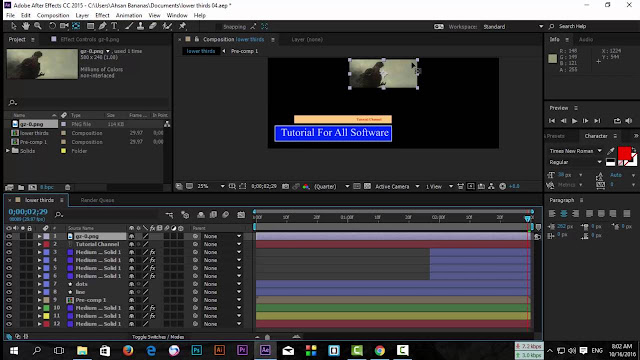Open the Animation menu
Screen dimensions: 640x360
(x=129, y=16)
